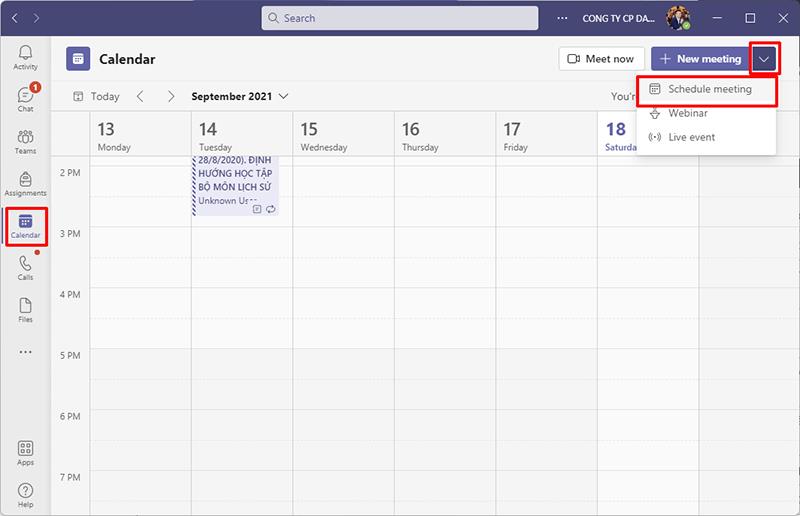Open Assignments from the sidebar

tap(25, 183)
